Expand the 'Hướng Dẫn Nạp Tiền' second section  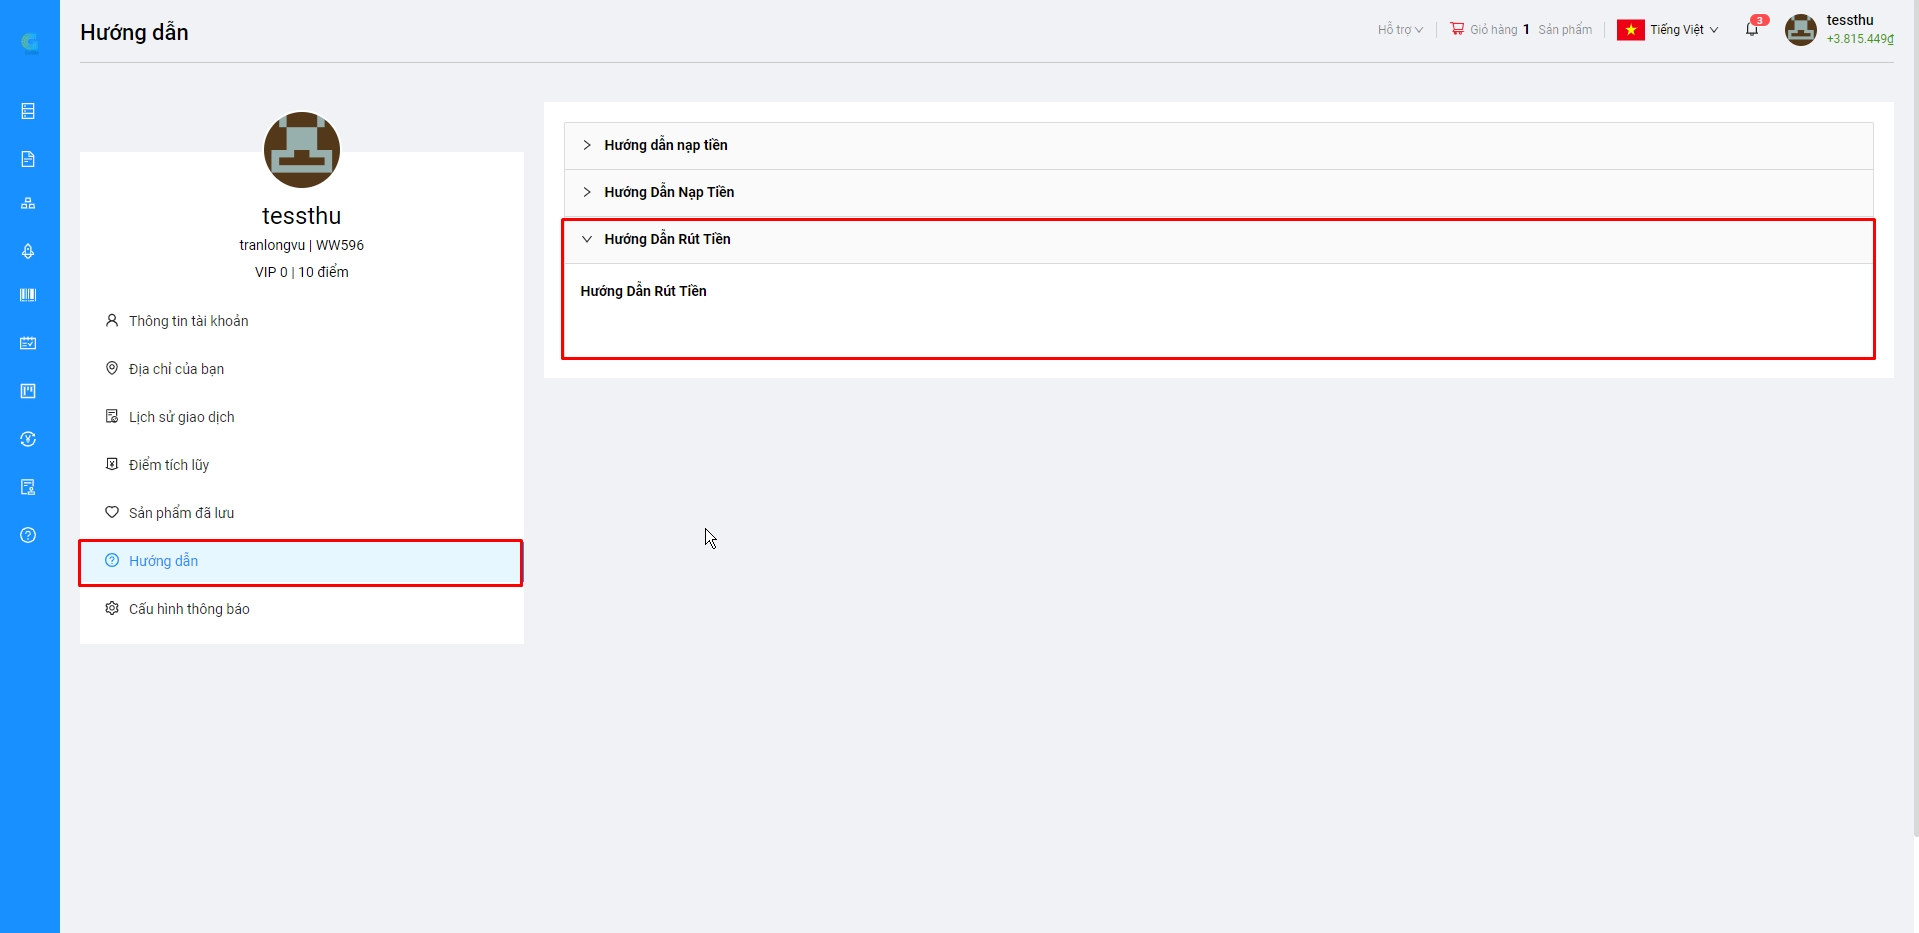[668, 192]
